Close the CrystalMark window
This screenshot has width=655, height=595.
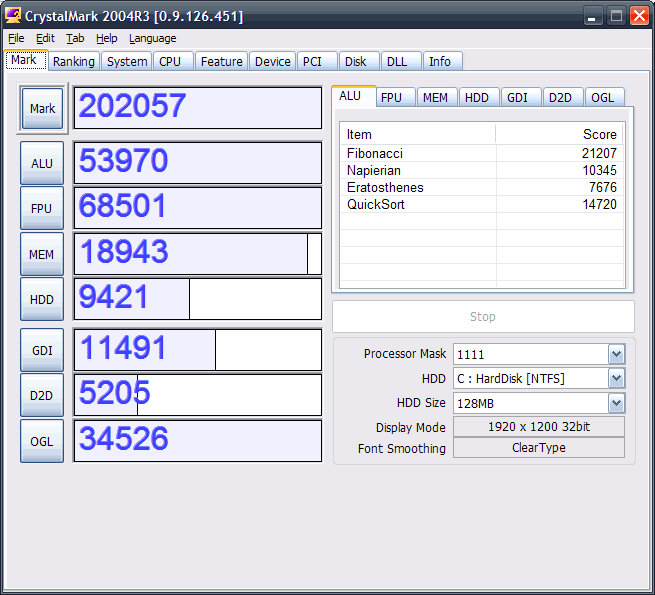[640, 16]
